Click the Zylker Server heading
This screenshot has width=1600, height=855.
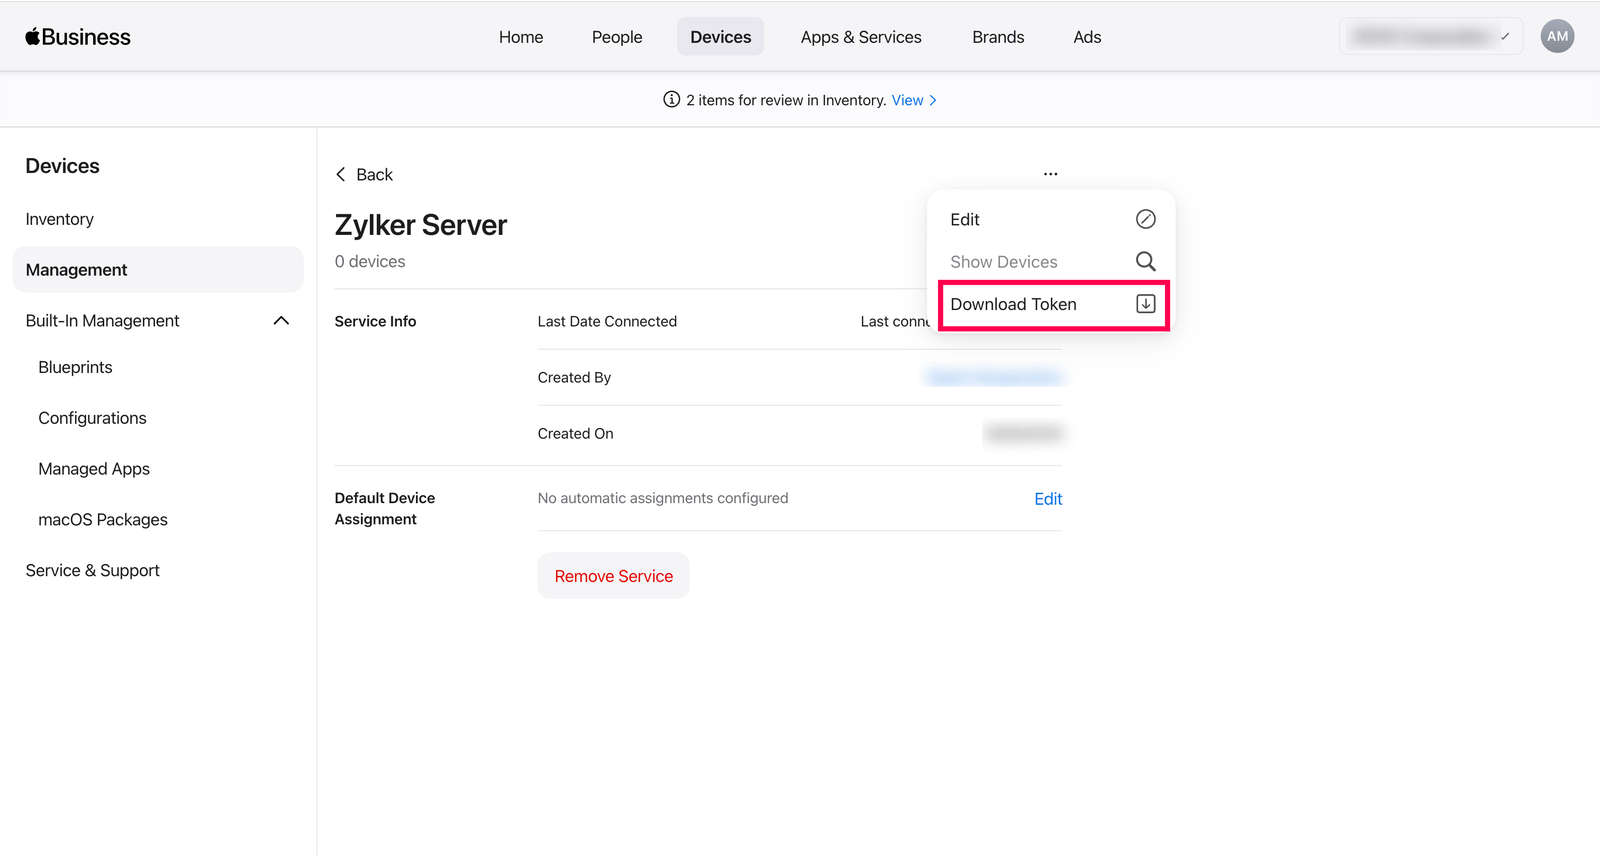[x=421, y=225]
